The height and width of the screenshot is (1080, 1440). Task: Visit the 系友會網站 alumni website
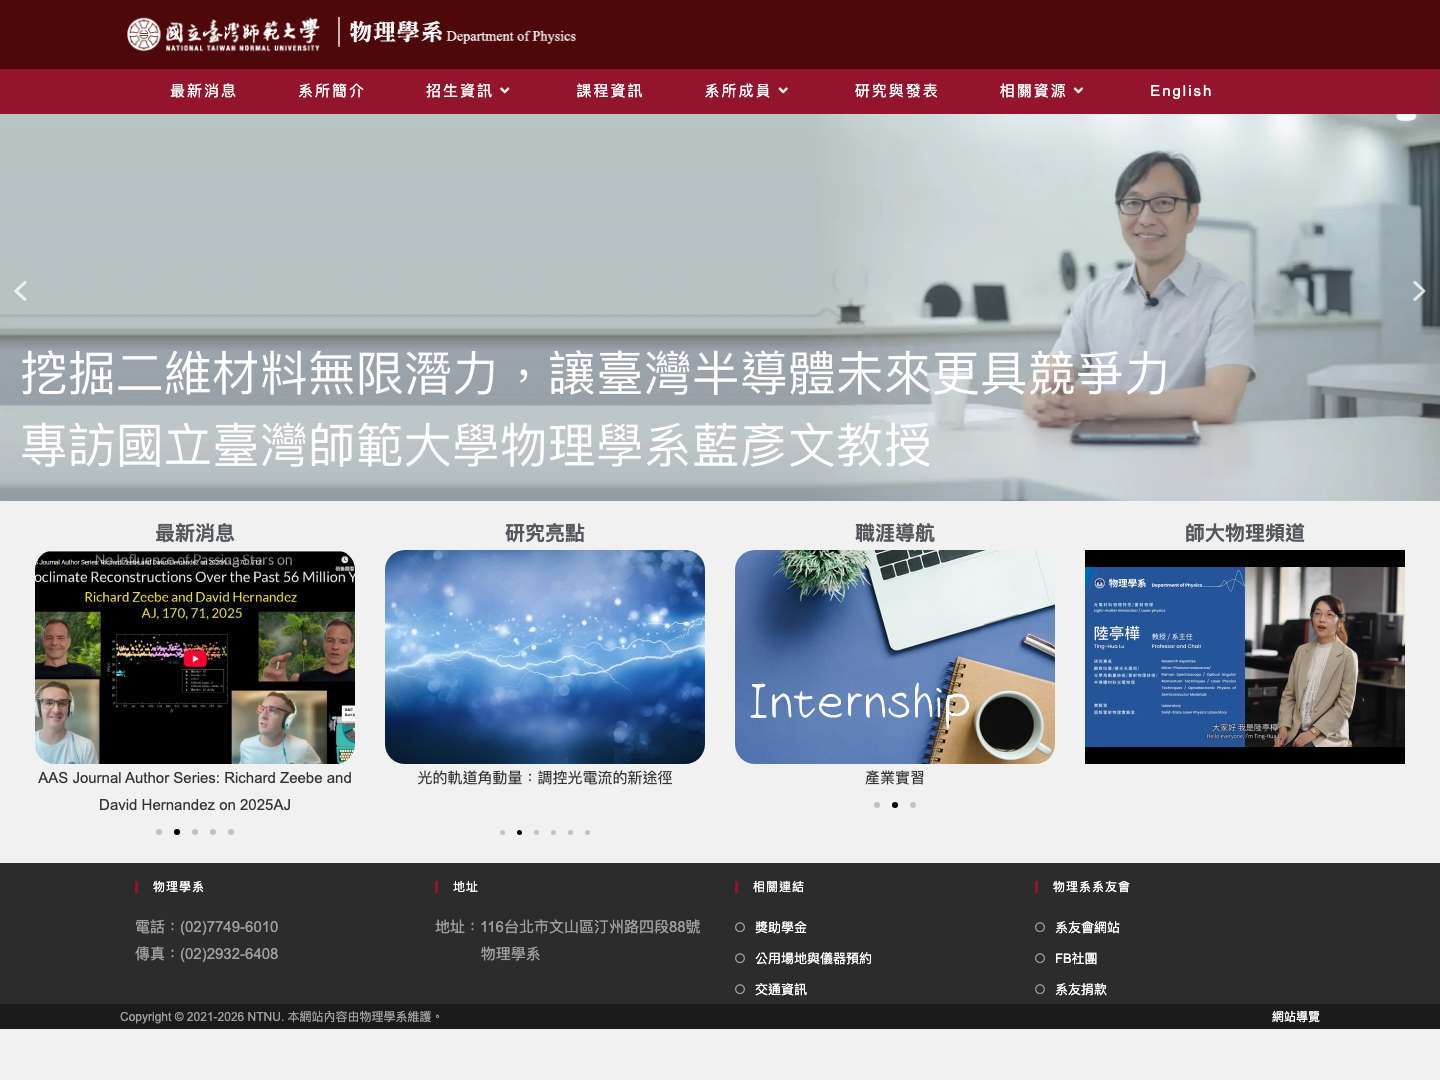click(1088, 927)
